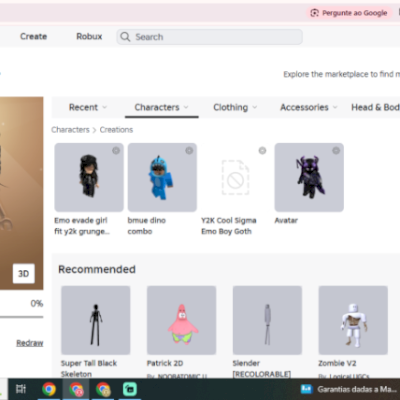Viewport: 400px width, 400px height.
Task: Select Y2K Cool Sigma placeholder thumbnail
Action: pyautogui.click(x=236, y=177)
